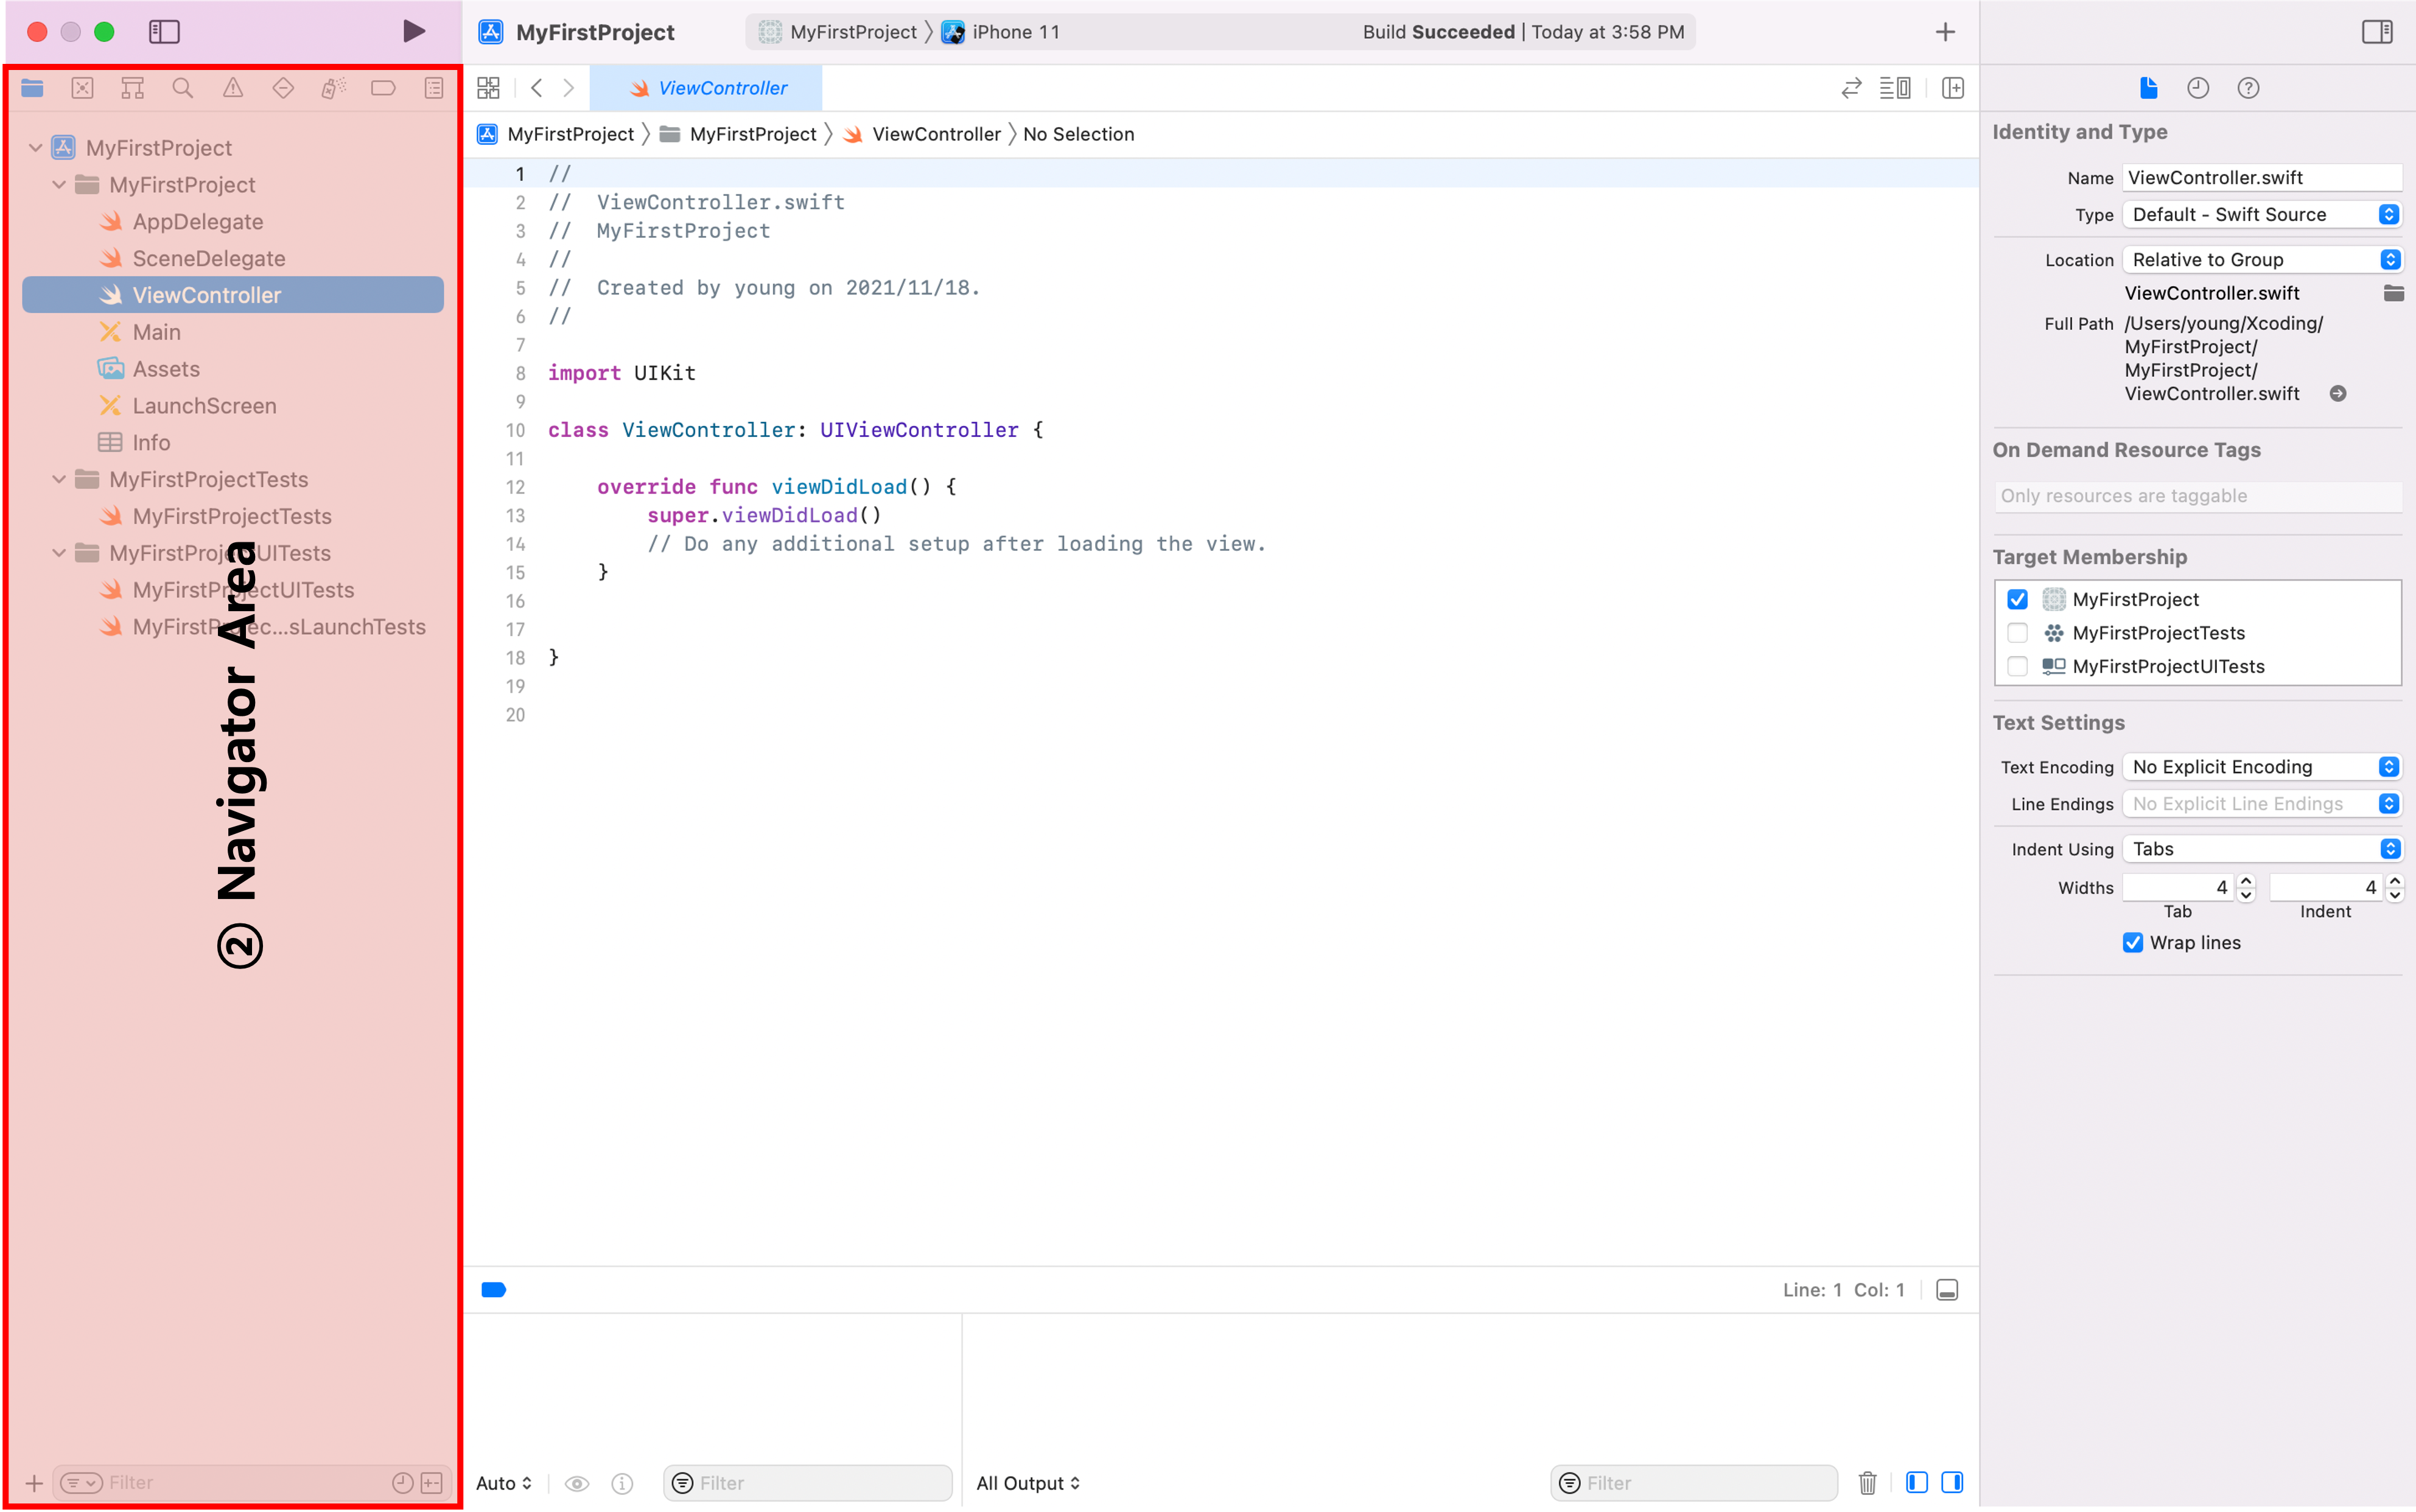Check MyFirstProjectUITests target membership
Viewport: 2416px width, 1512px height.
click(x=2017, y=666)
